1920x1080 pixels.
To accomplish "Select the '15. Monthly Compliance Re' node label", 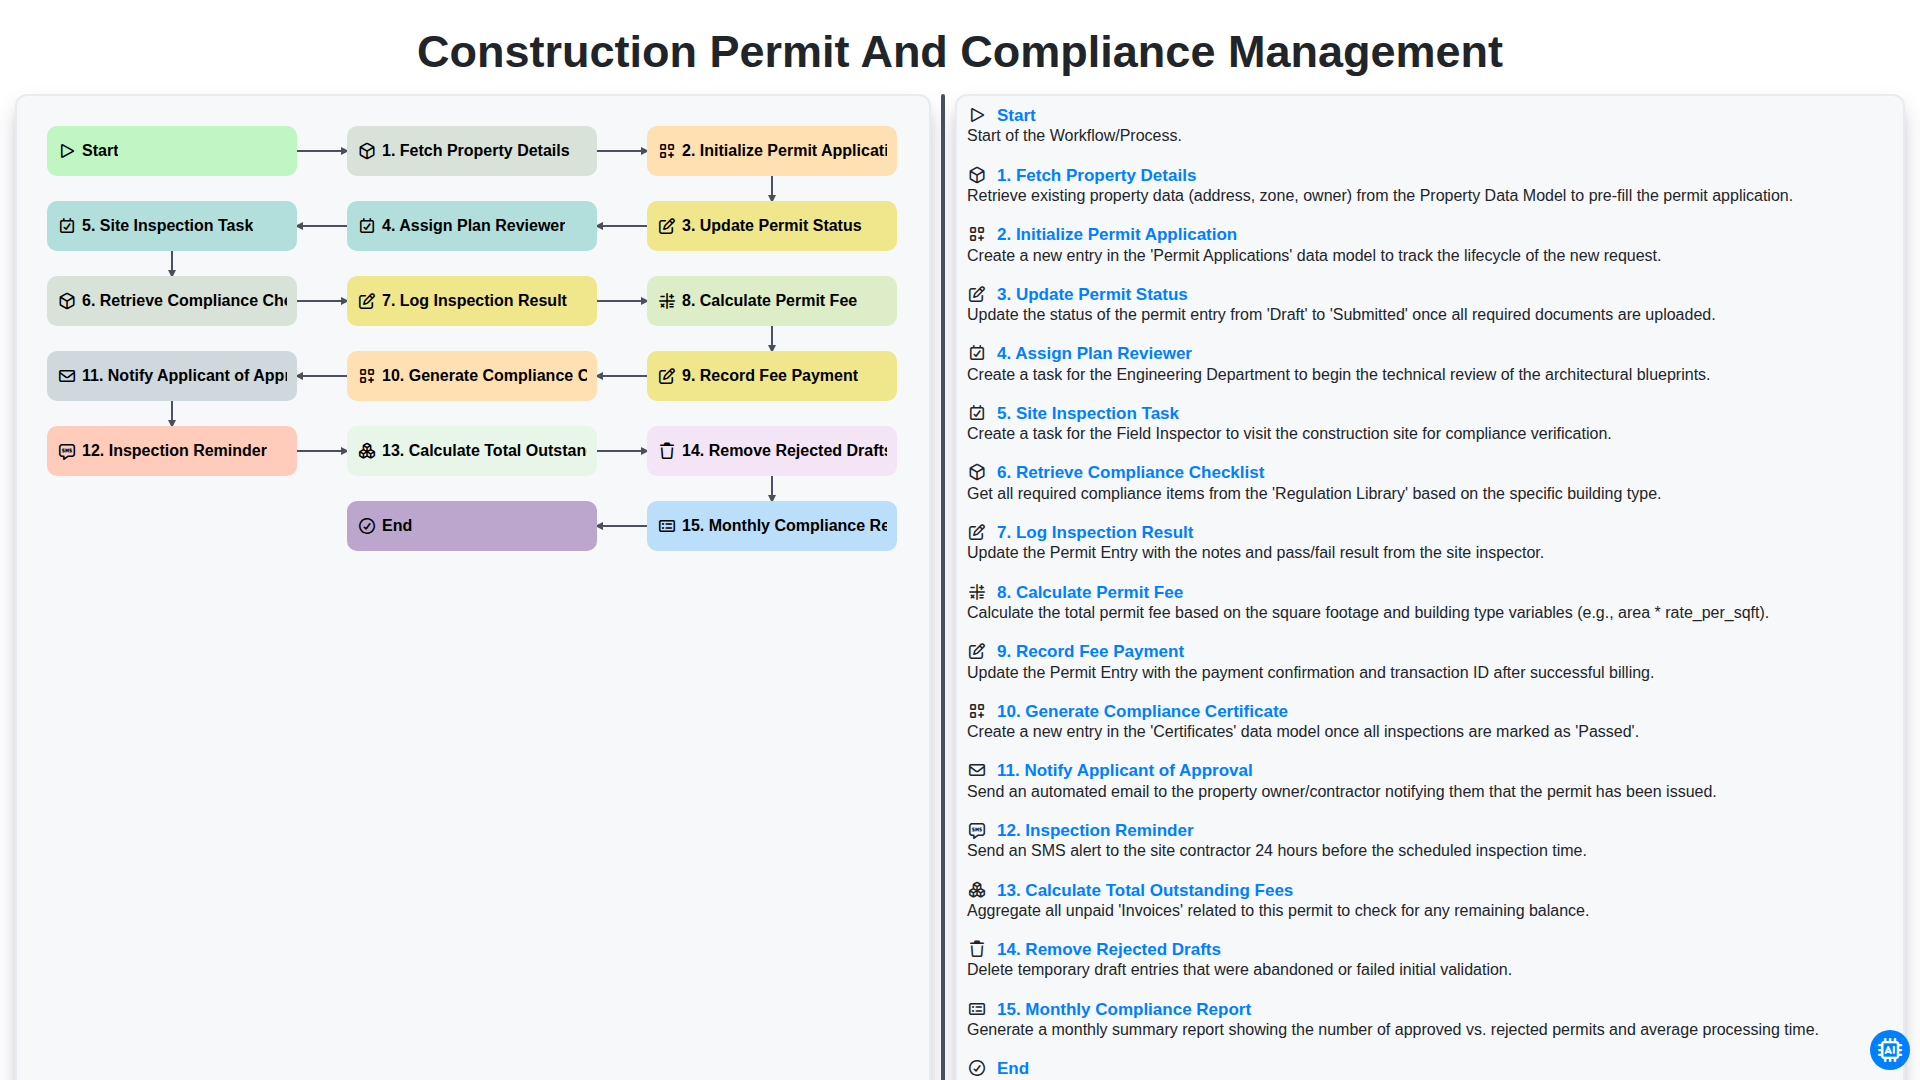I will (x=784, y=526).
